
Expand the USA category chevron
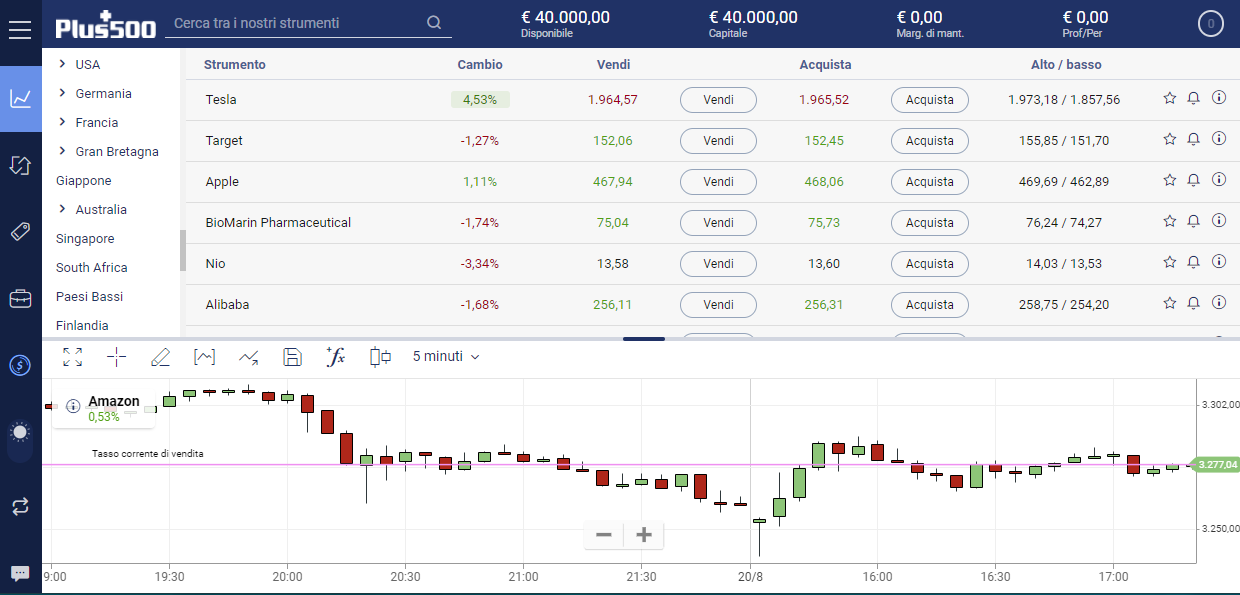(62, 64)
